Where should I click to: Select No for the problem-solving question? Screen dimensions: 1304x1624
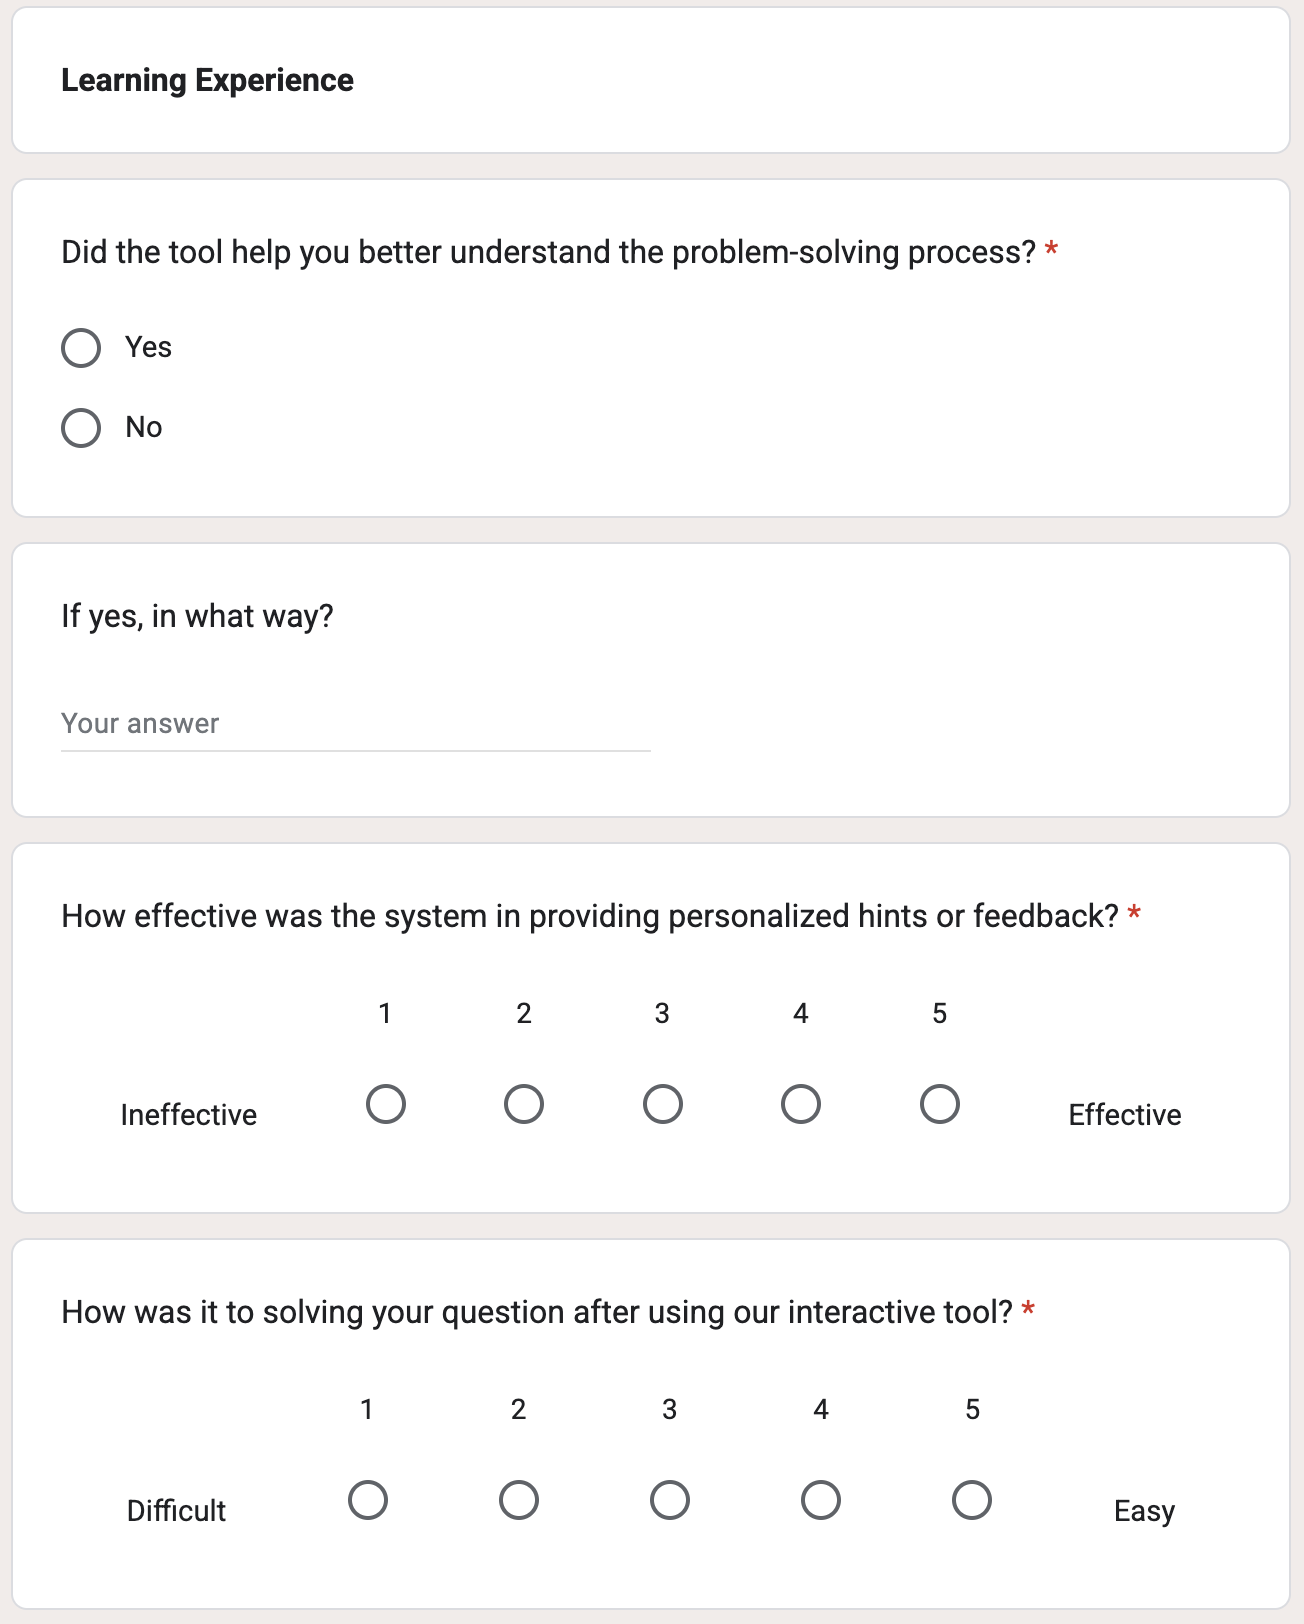coord(81,428)
